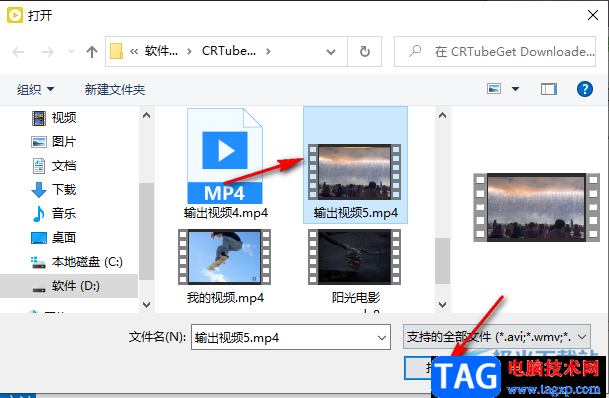Expand the chevron after CRTube breadcrumb
The height and width of the screenshot is (398, 609).
click(x=268, y=51)
